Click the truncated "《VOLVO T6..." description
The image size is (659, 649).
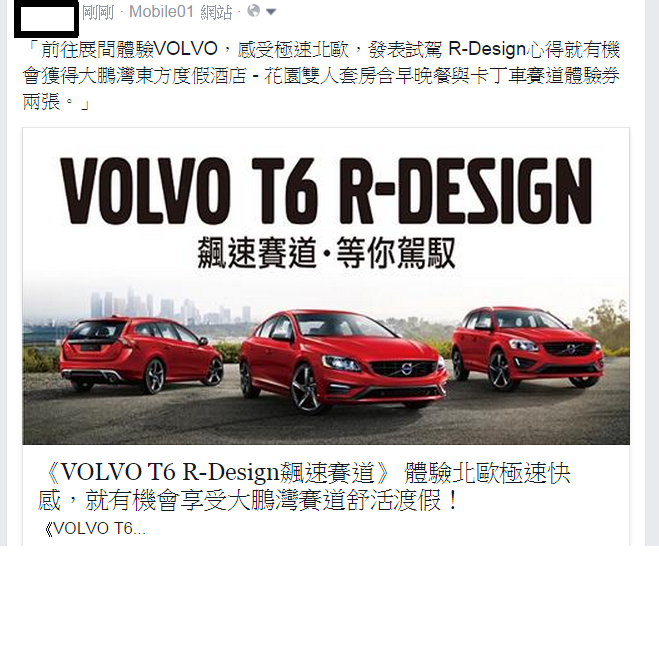pyautogui.click(x=95, y=529)
